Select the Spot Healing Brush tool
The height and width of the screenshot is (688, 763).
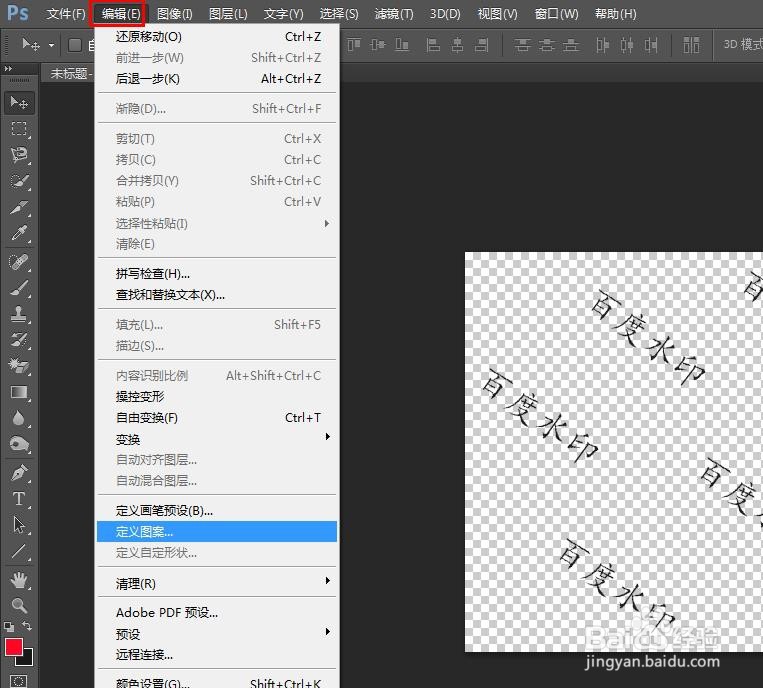coord(19,262)
